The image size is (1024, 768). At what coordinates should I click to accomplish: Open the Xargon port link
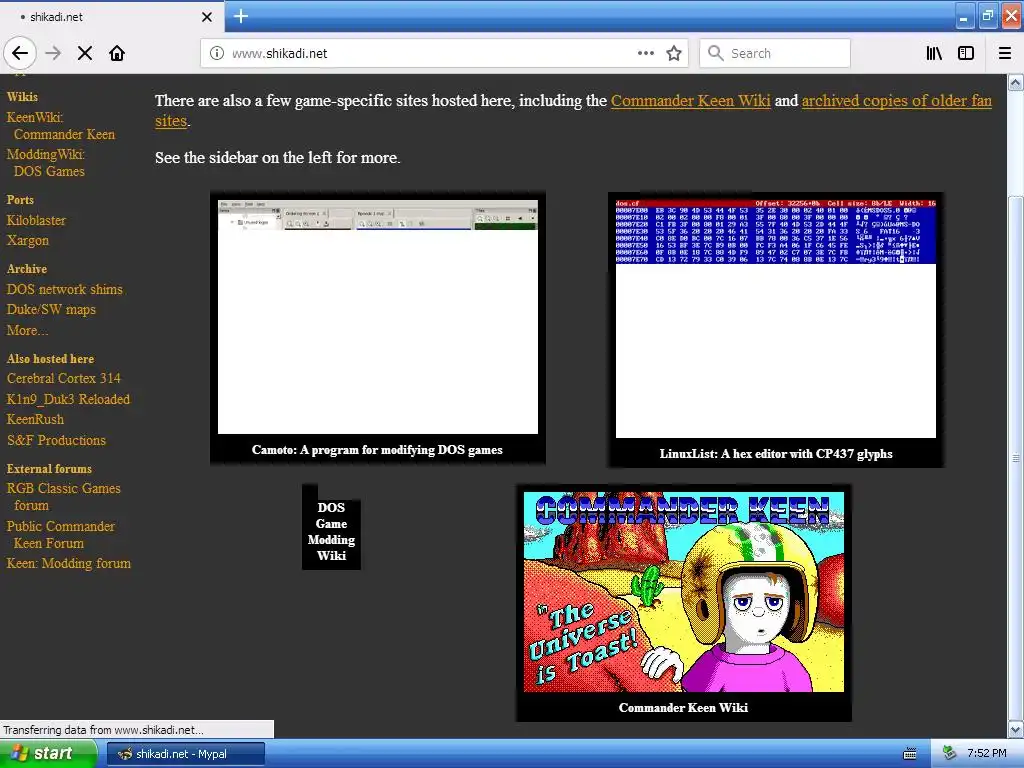point(27,240)
